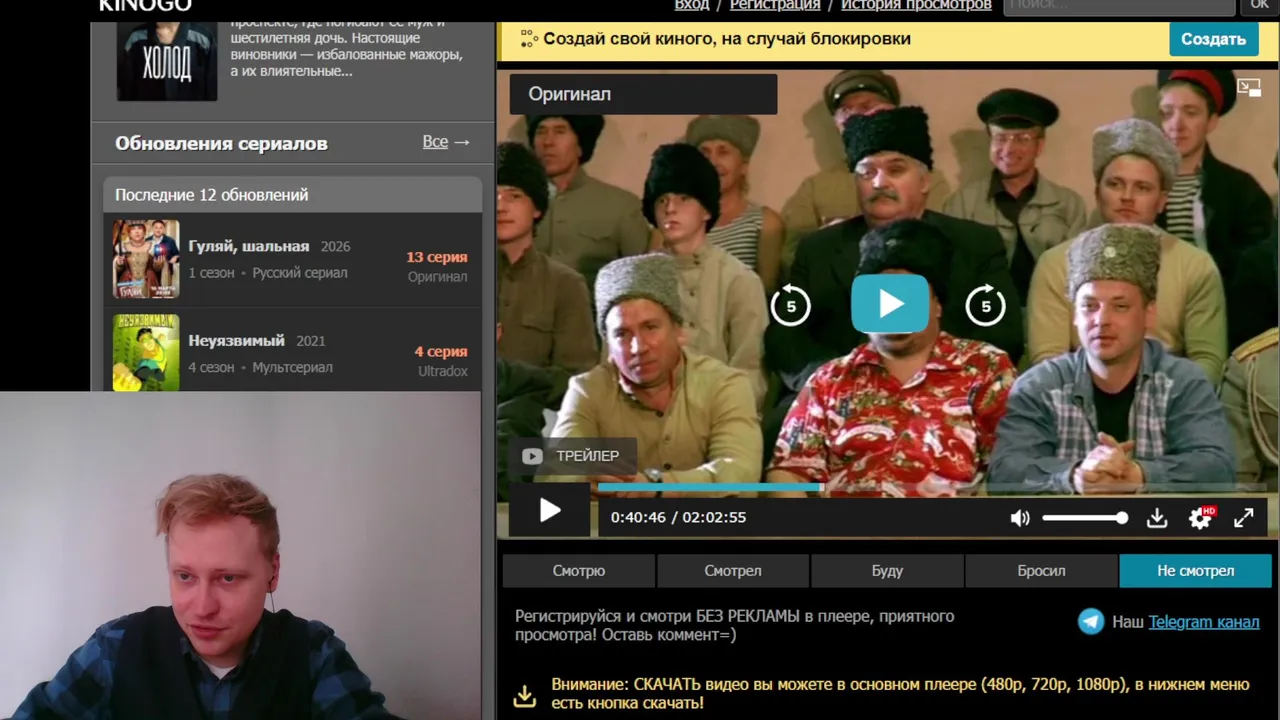Click the Telegram paper plane icon
This screenshot has height=720, width=1280.
tap(1091, 621)
